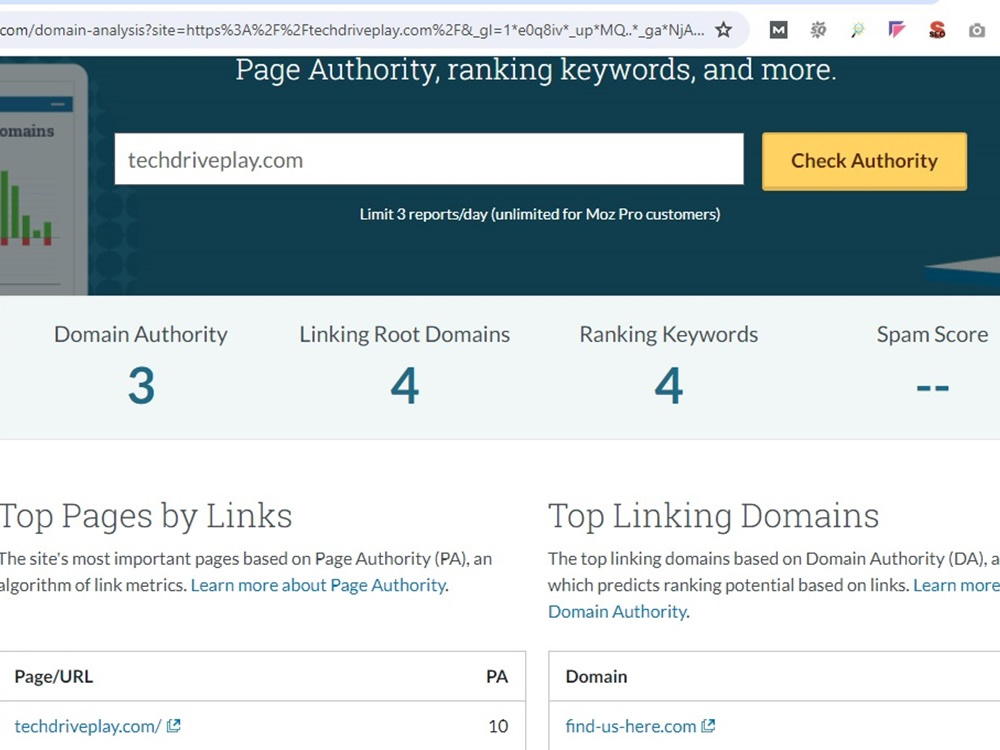Viewport: 1000px width, 750px height.
Task: Click the Domain Authority metric label
Action: [141, 335]
